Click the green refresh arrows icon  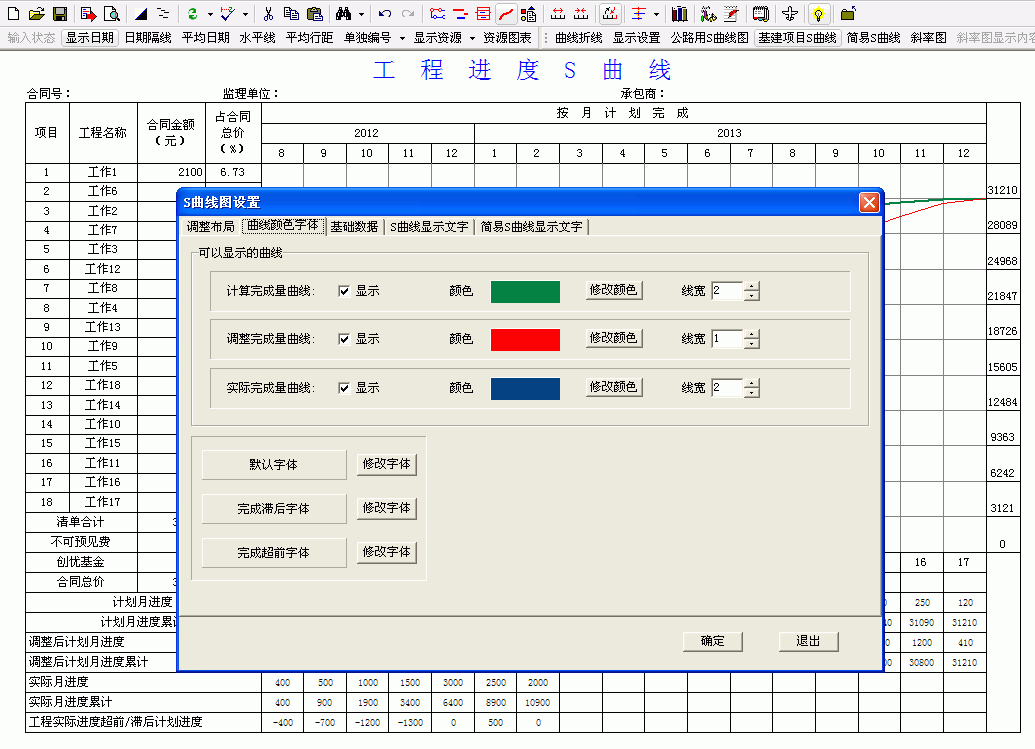point(192,13)
